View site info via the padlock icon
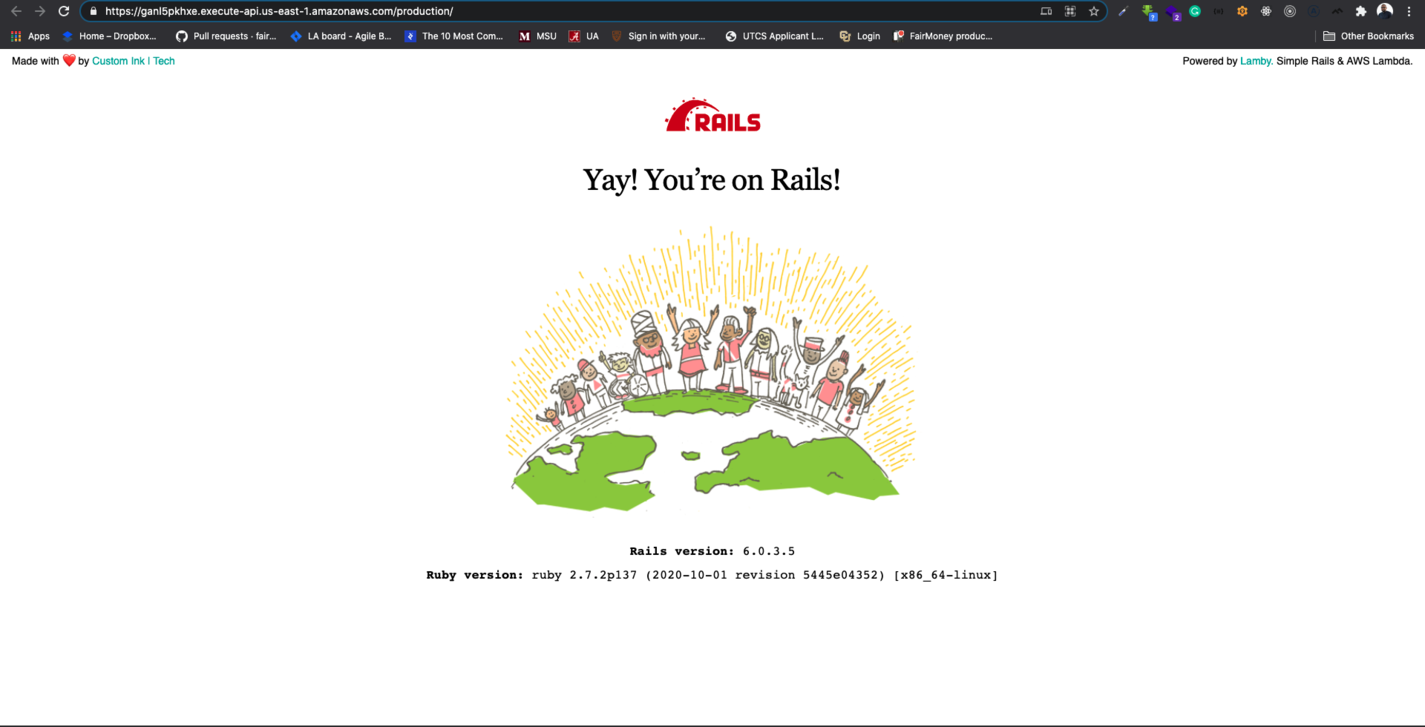This screenshot has height=727, width=1425. tap(94, 12)
